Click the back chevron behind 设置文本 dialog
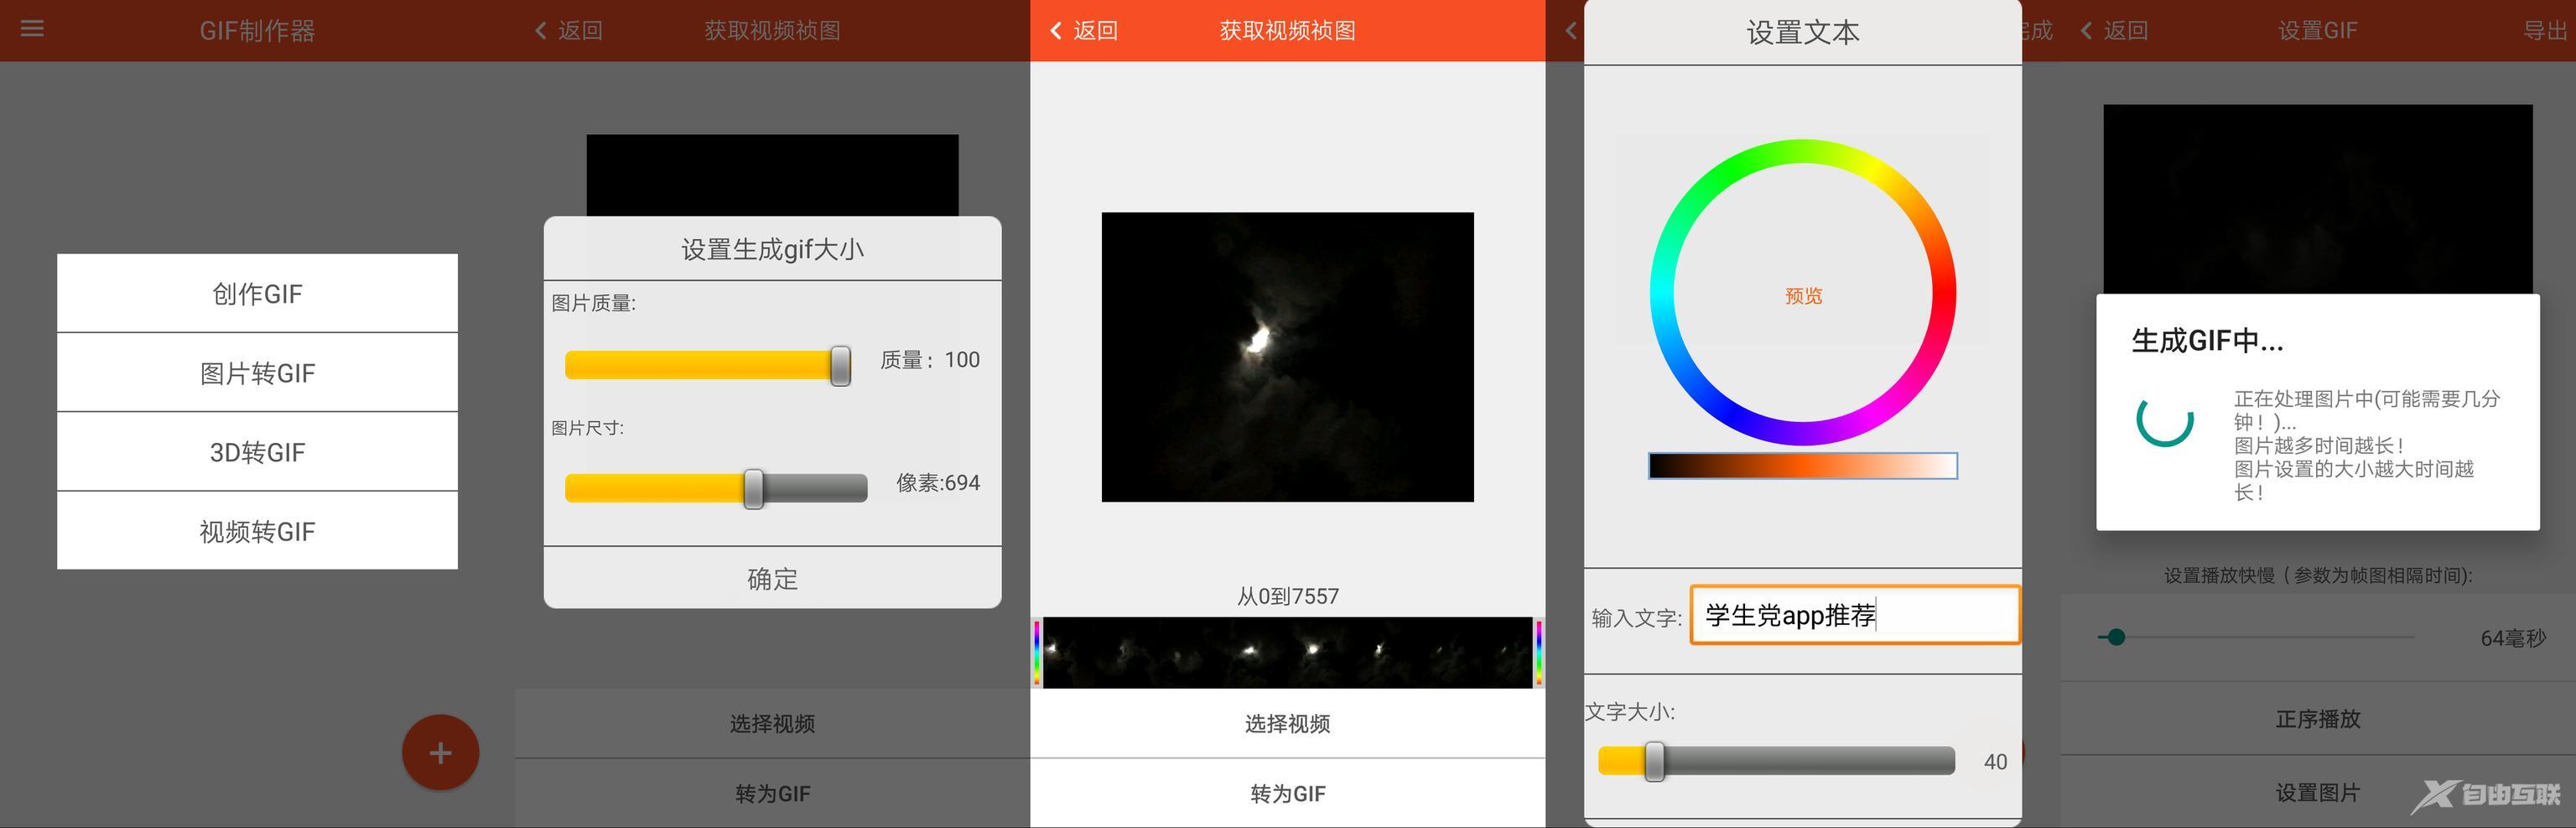This screenshot has height=828, width=2576. (x=1570, y=30)
